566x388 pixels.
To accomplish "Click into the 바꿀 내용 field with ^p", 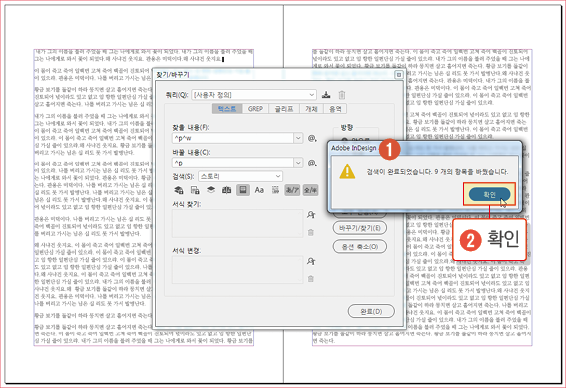I will (233, 163).
